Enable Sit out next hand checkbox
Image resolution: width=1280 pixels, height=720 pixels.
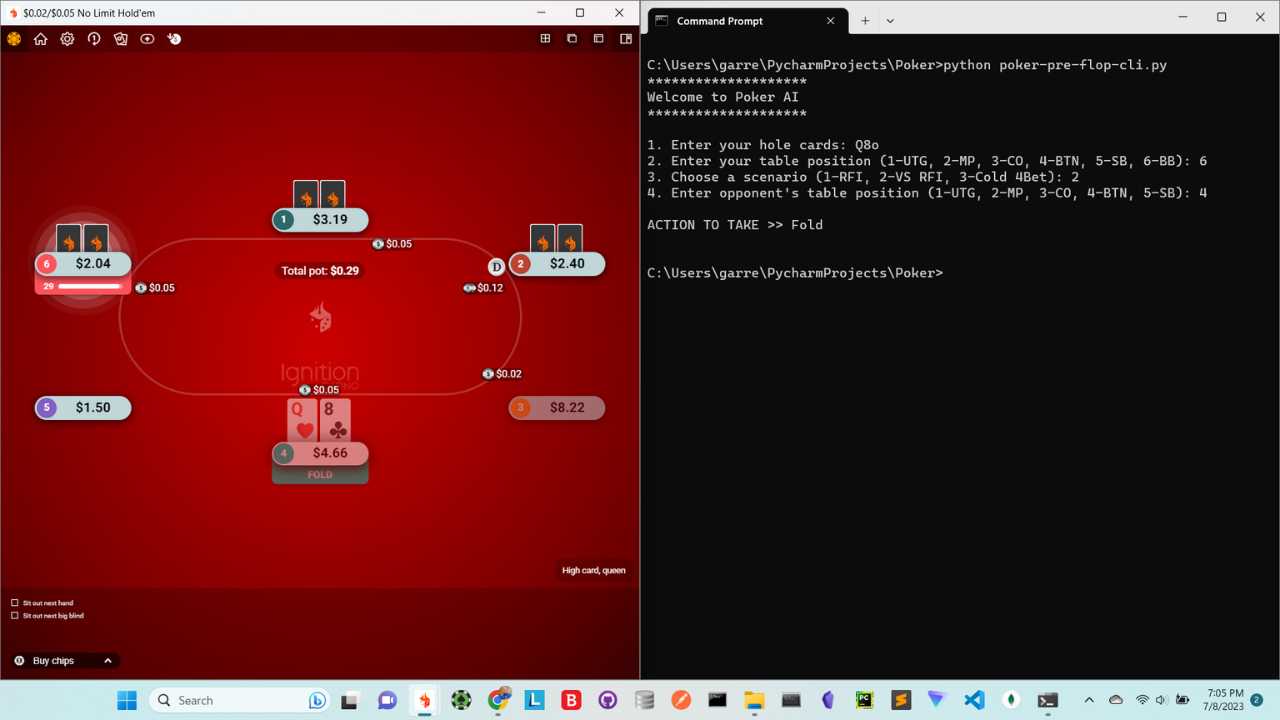coord(15,603)
